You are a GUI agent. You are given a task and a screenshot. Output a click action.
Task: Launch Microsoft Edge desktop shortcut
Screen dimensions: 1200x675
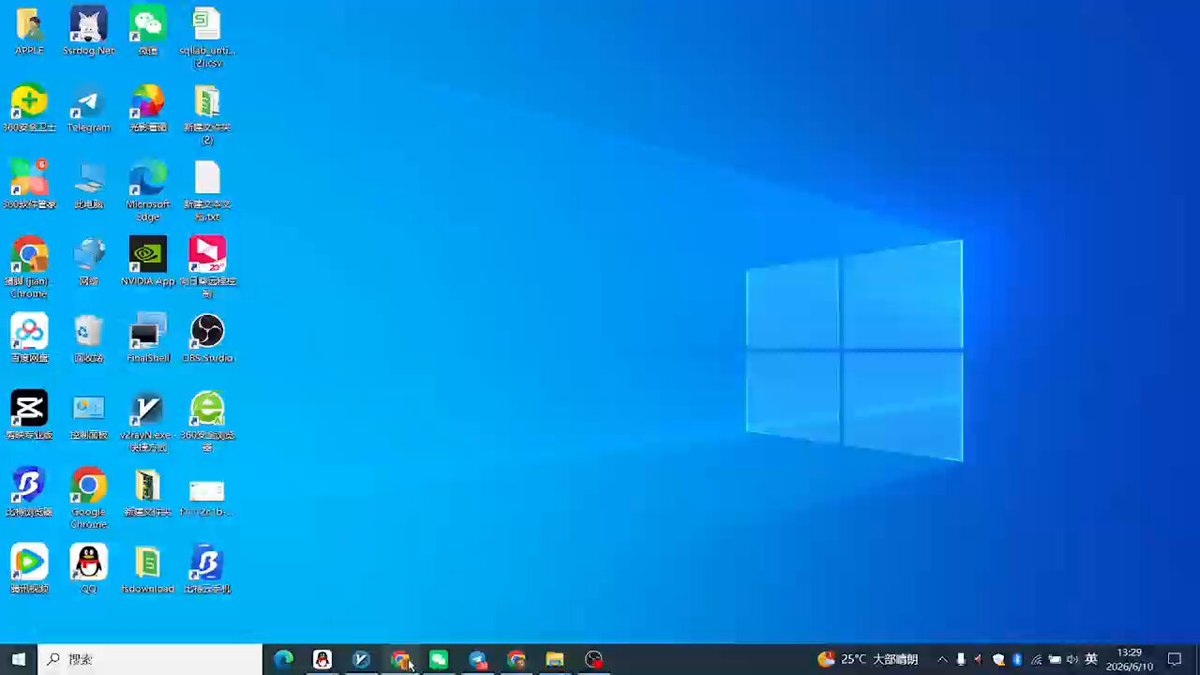[148, 190]
